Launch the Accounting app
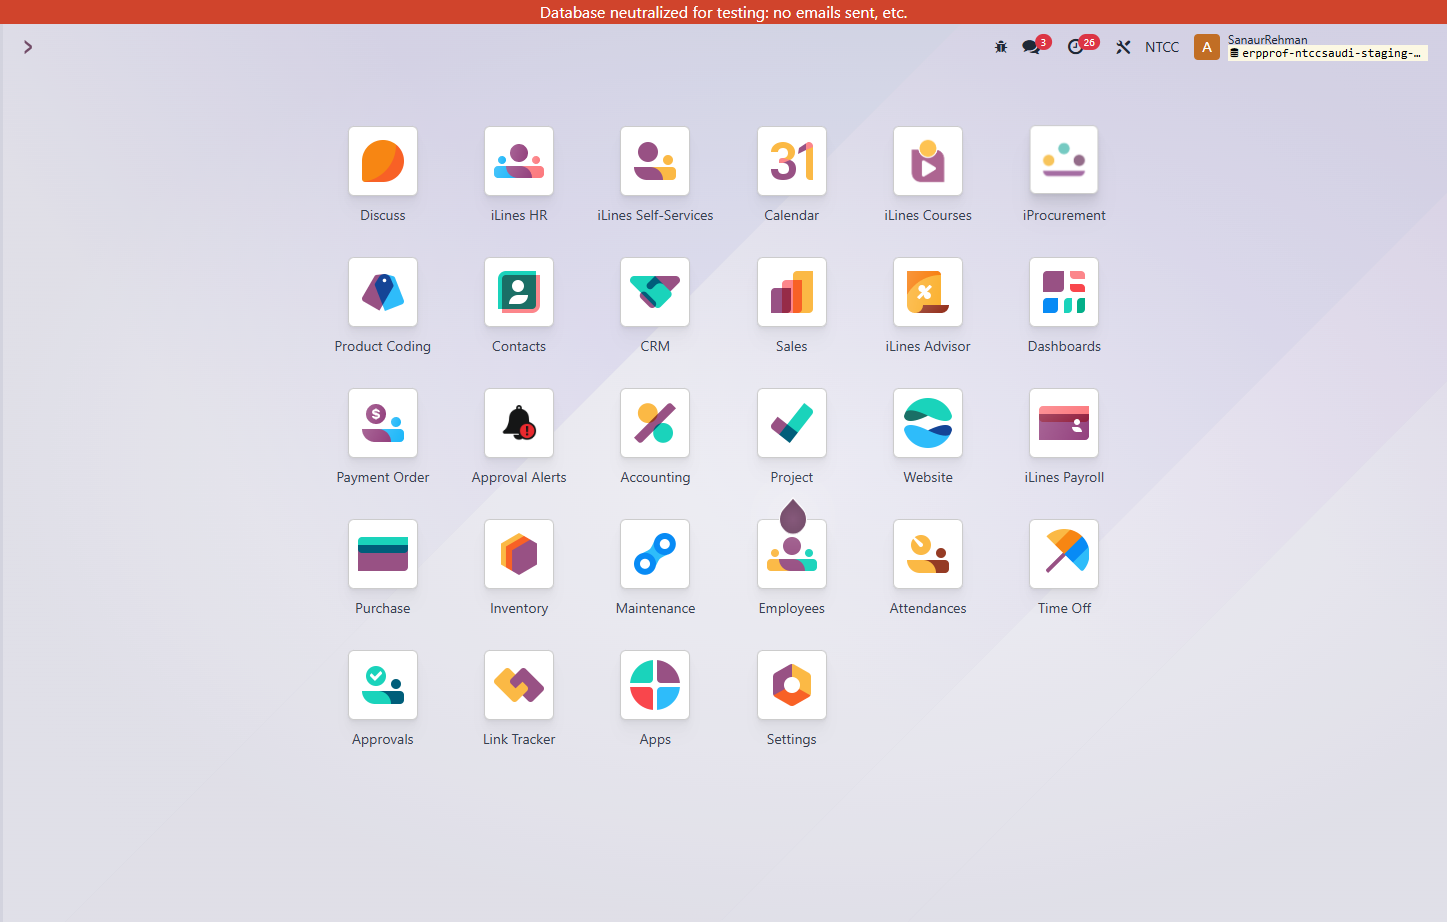1447x922 pixels. click(655, 423)
